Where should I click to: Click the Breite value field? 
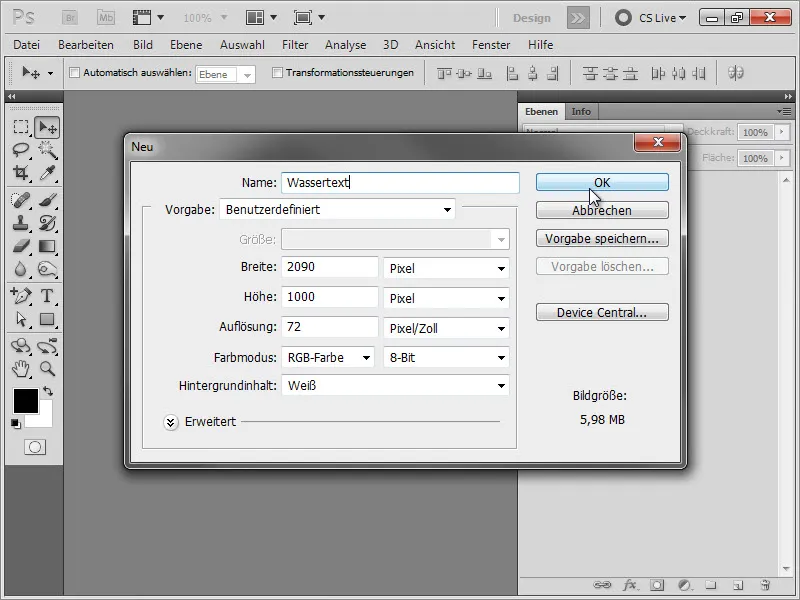(x=330, y=267)
